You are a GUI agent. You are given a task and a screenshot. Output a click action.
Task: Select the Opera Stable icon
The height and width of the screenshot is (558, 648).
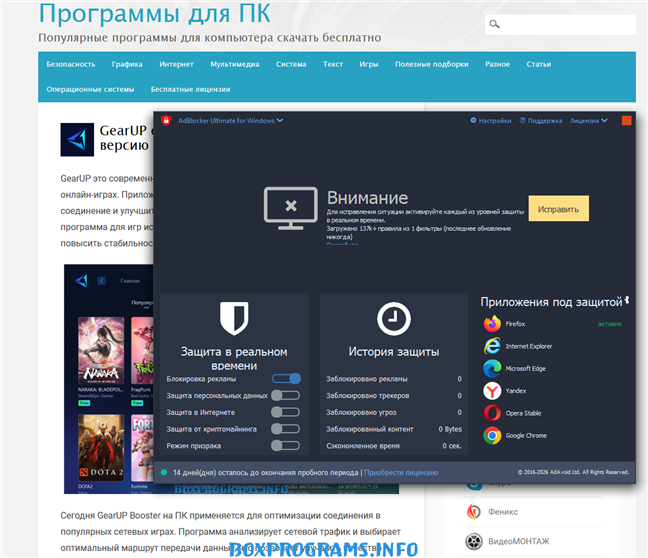(x=492, y=413)
